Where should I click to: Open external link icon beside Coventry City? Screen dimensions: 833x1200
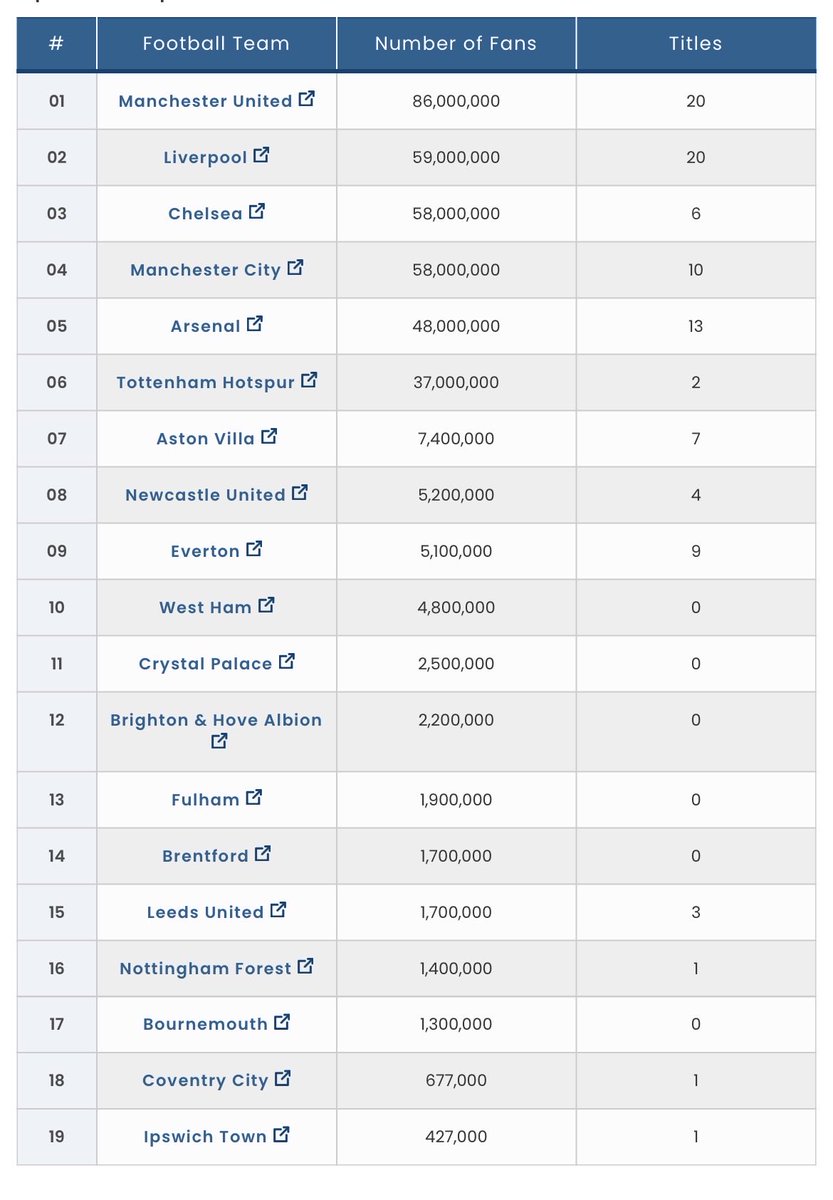coord(283,1078)
